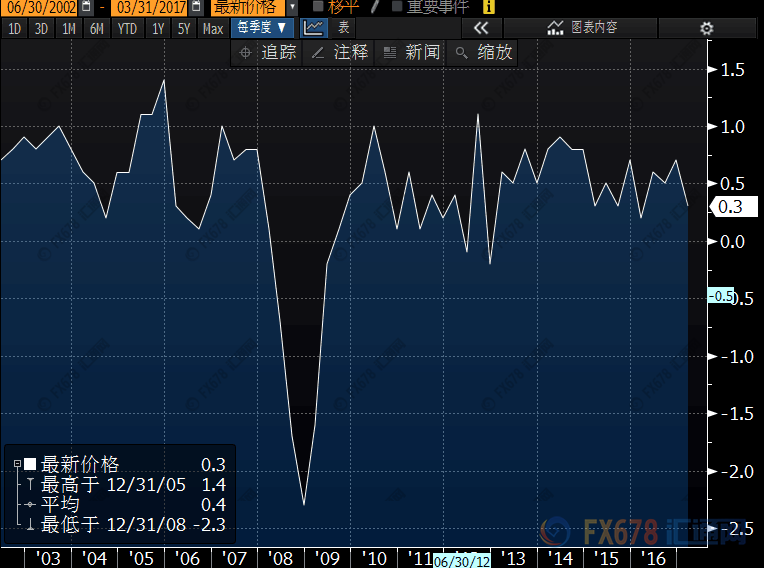Enable the 重要事件 key events checkbox
This screenshot has width=764, height=568.
click(x=397, y=6)
